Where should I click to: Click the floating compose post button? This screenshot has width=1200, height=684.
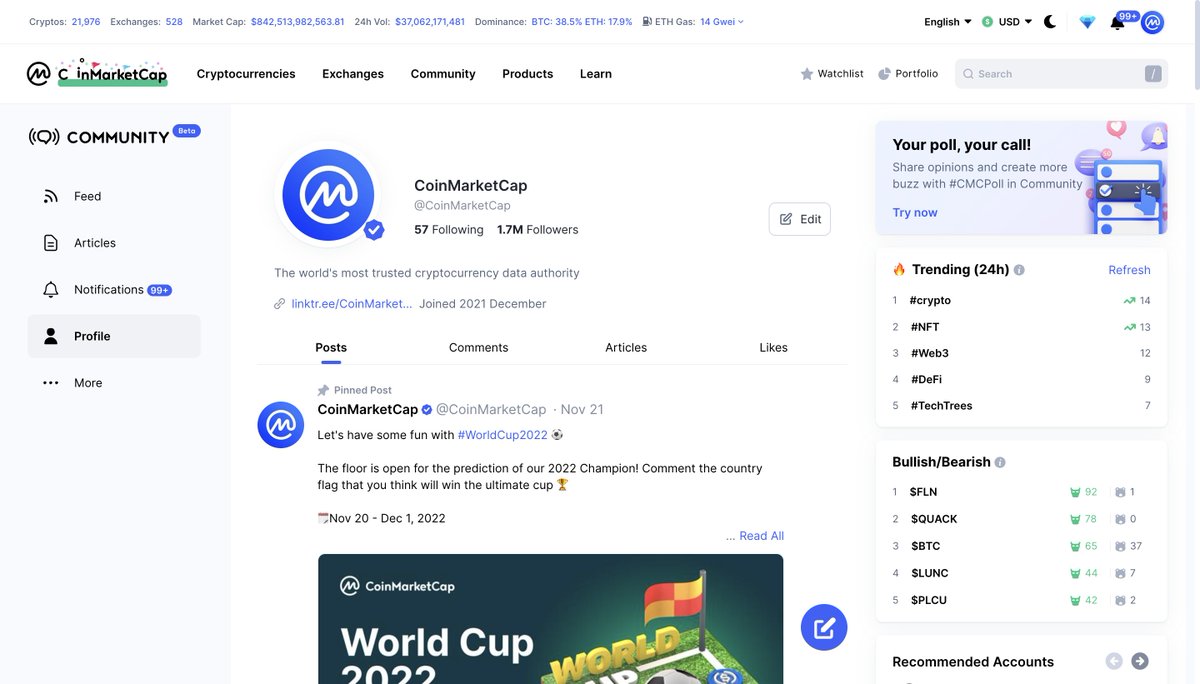(x=824, y=628)
